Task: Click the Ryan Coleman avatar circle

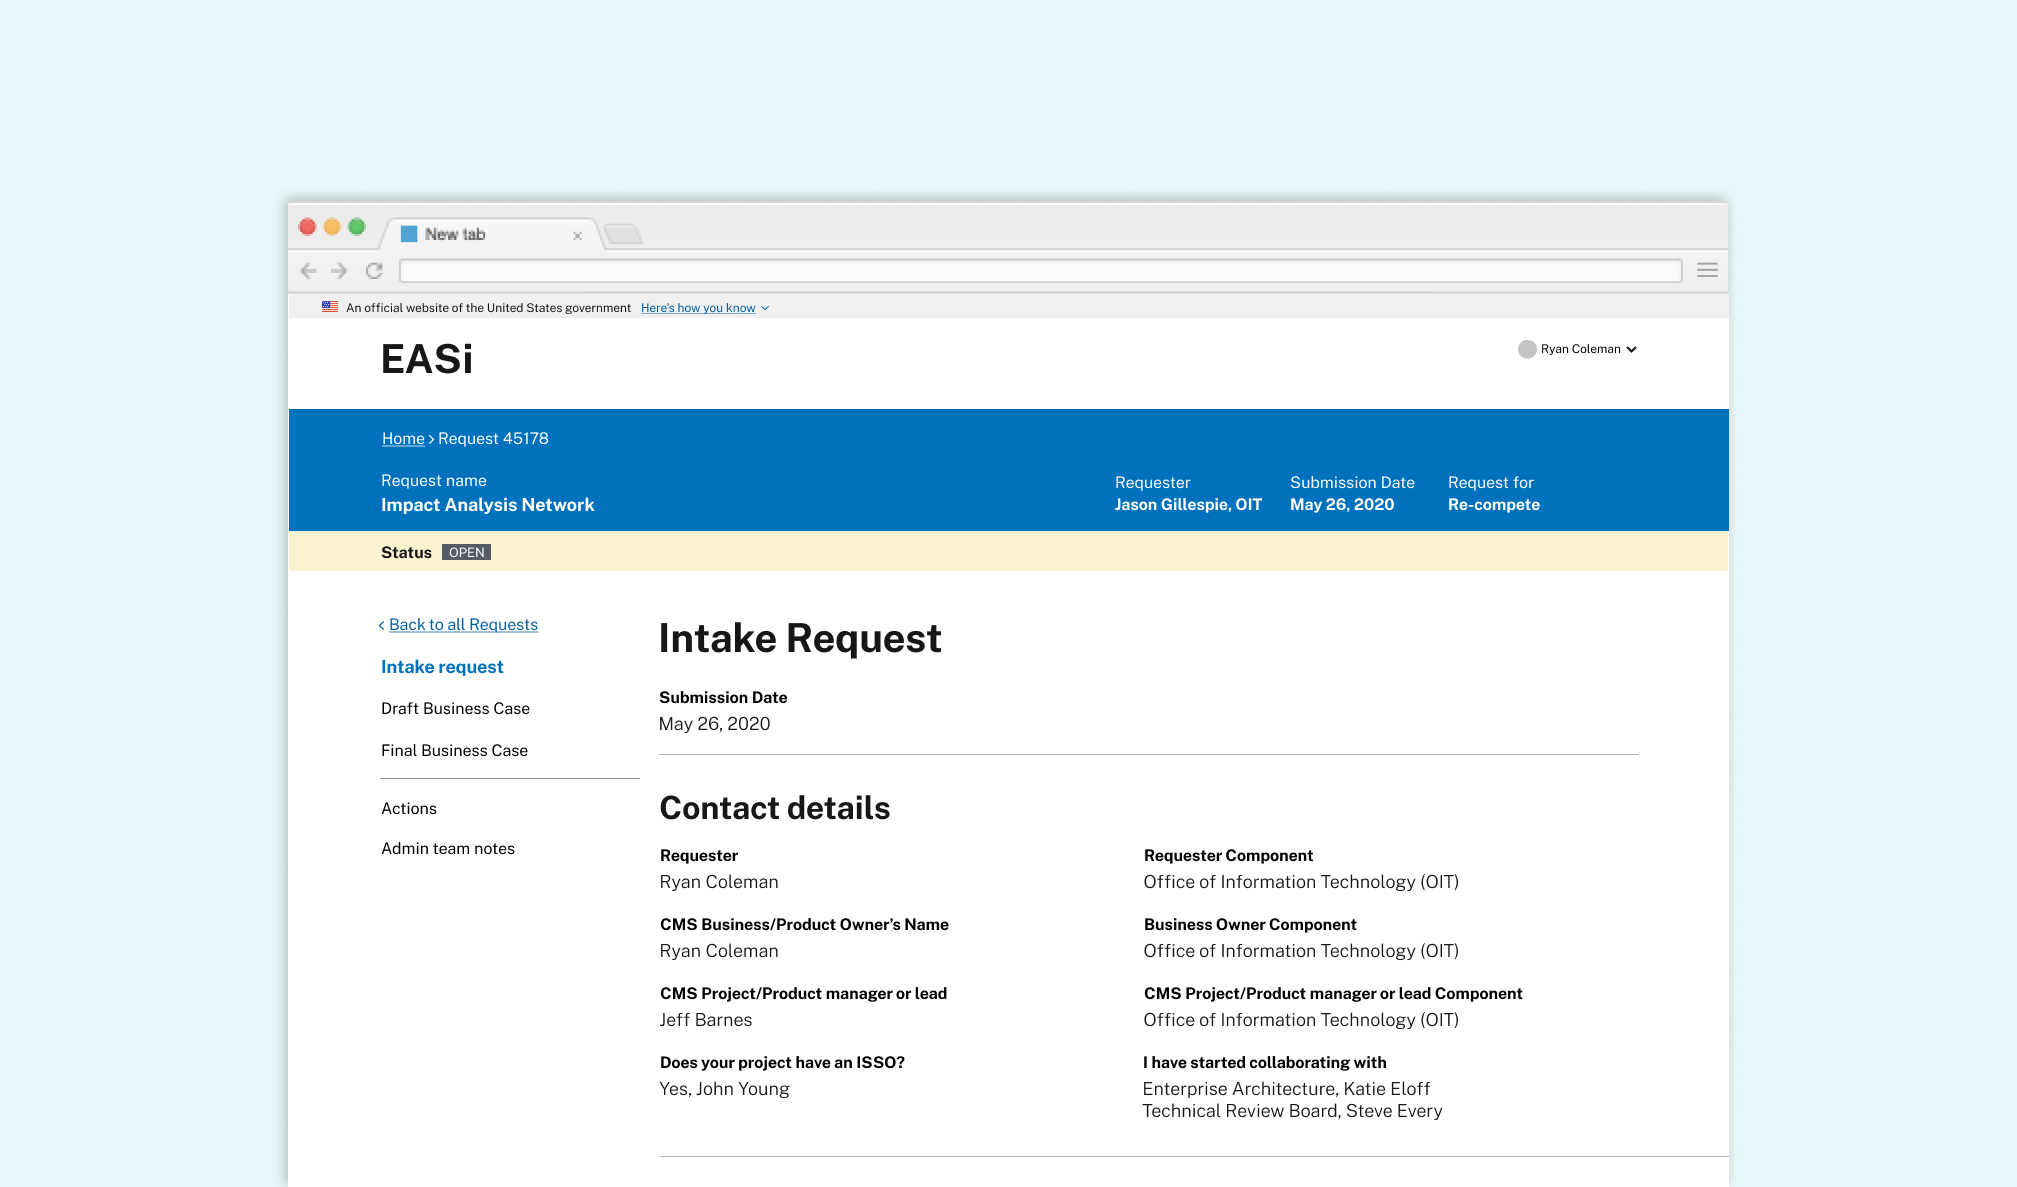Action: tap(1527, 349)
